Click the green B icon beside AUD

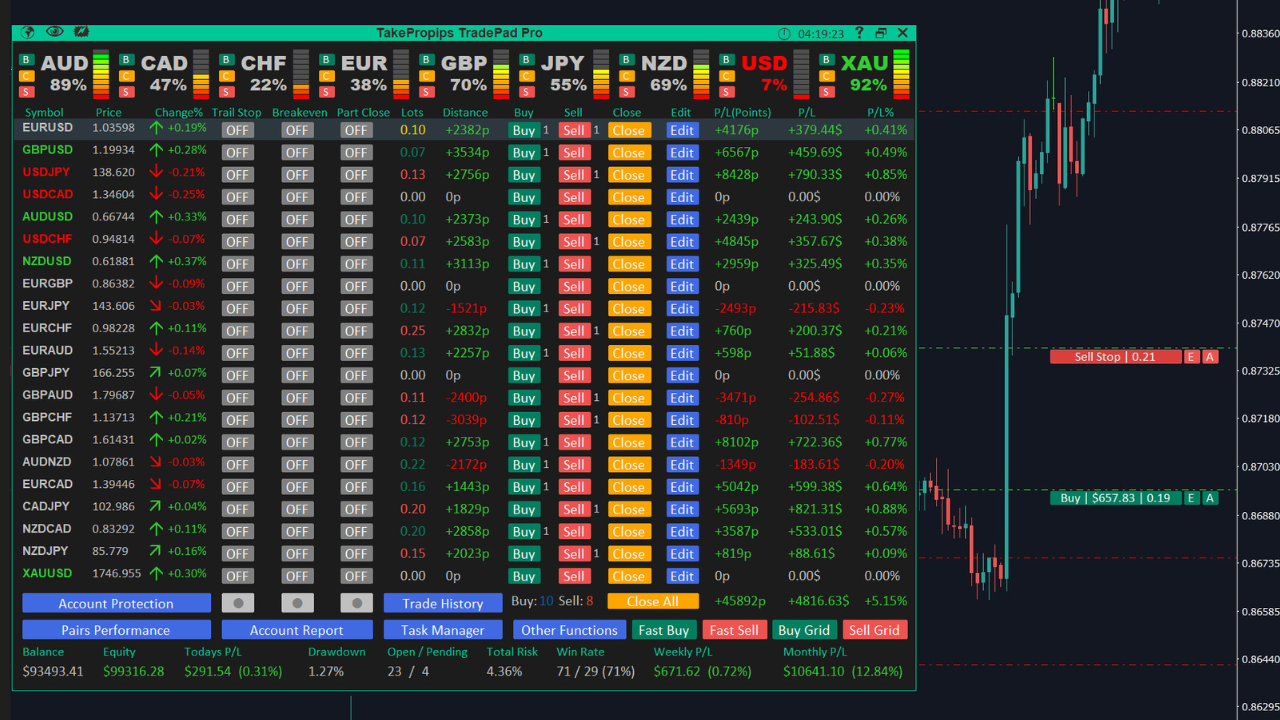pos(26,61)
